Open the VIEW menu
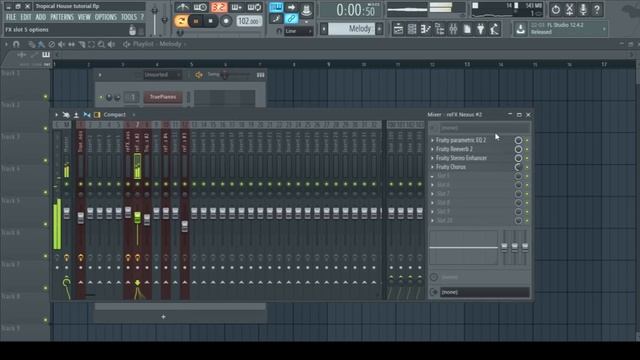Viewport: 640px width, 360px height. (84, 17)
